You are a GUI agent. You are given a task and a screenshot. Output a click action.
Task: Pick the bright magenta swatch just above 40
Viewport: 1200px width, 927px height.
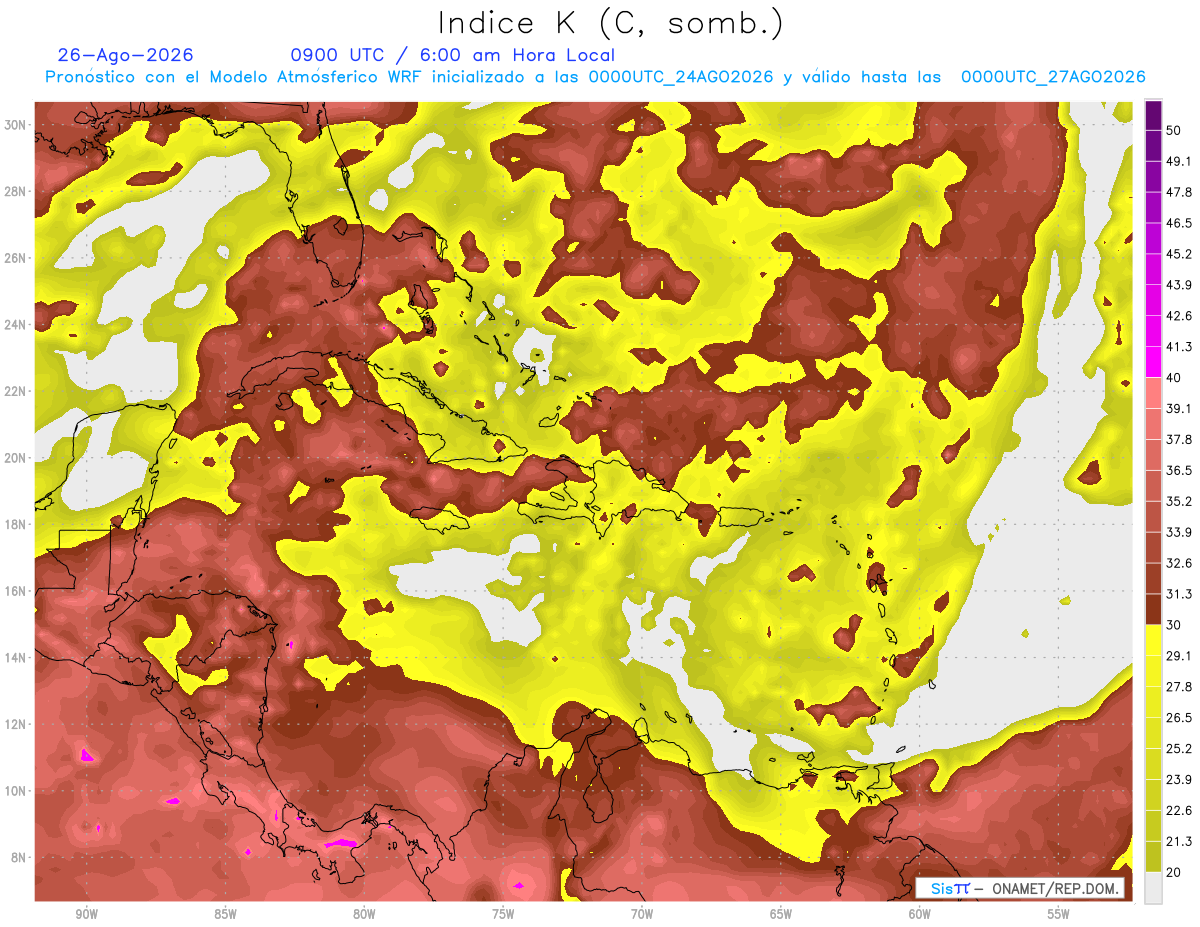click(1153, 360)
